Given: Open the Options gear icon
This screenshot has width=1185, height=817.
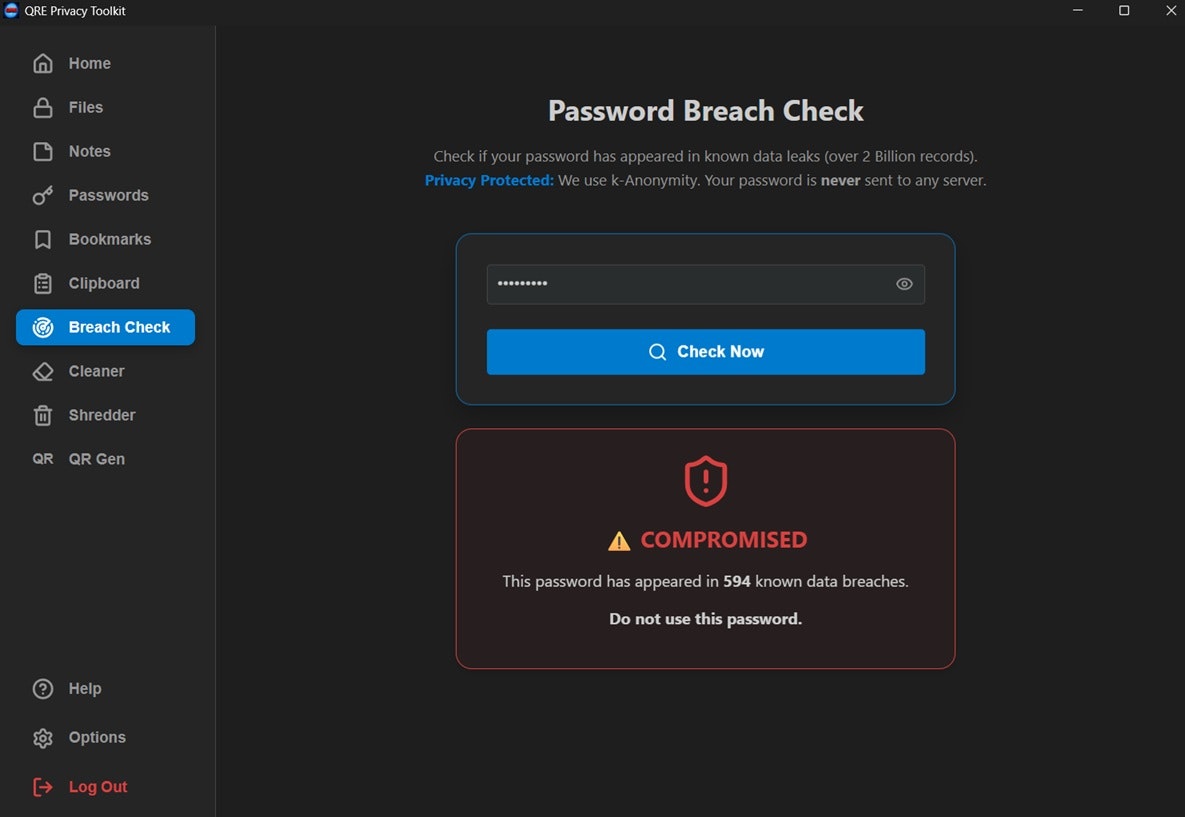Looking at the screenshot, I should 43,737.
